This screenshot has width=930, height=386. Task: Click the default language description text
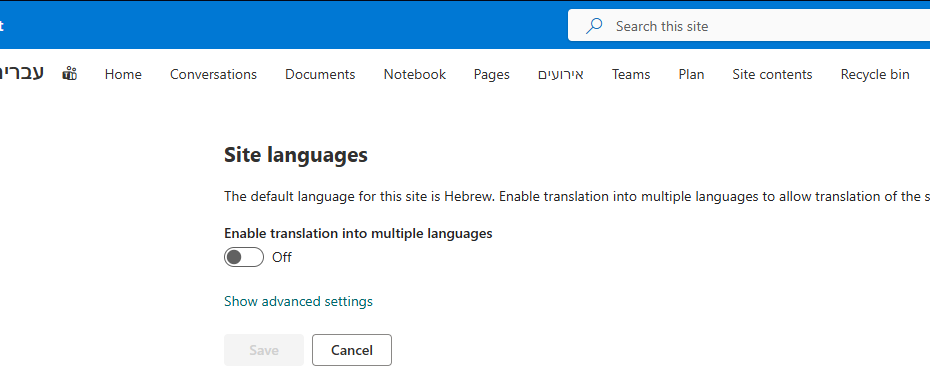point(577,196)
